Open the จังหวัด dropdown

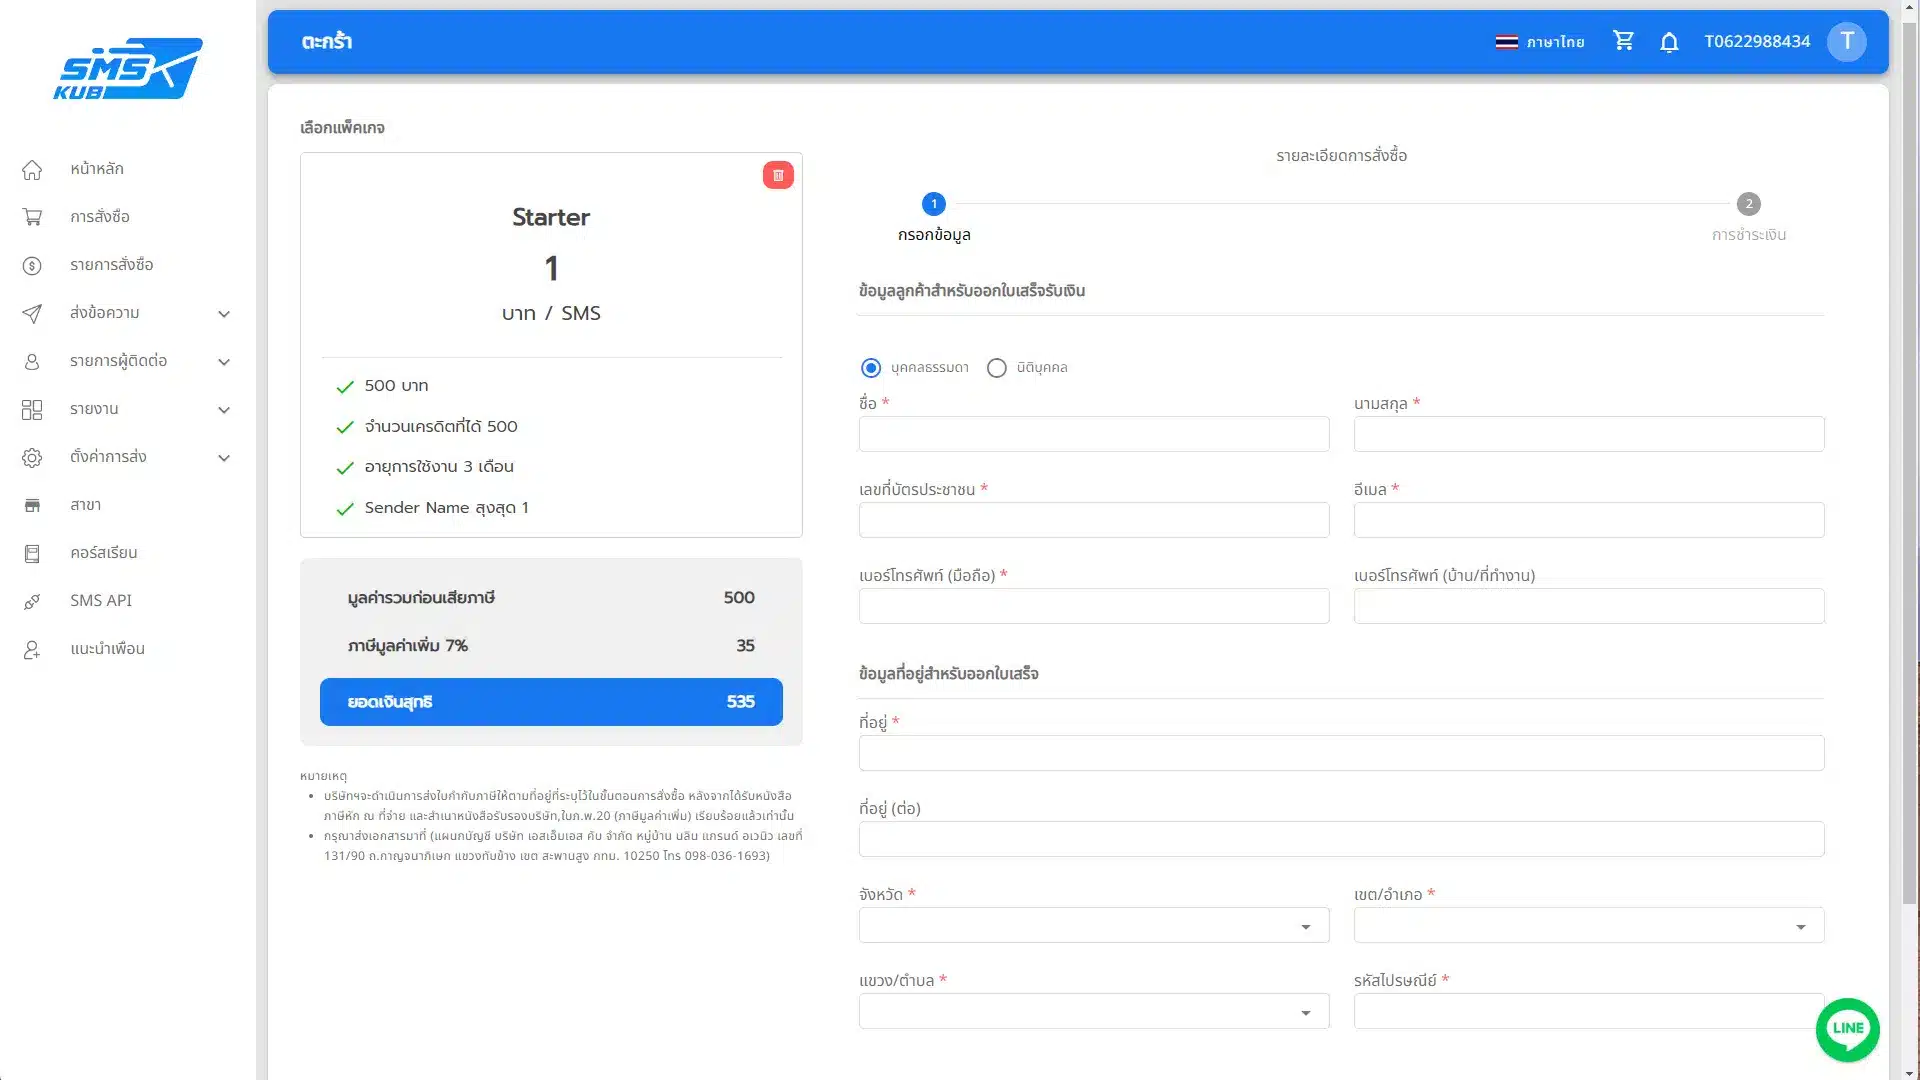pyautogui.click(x=1093, y=926)
